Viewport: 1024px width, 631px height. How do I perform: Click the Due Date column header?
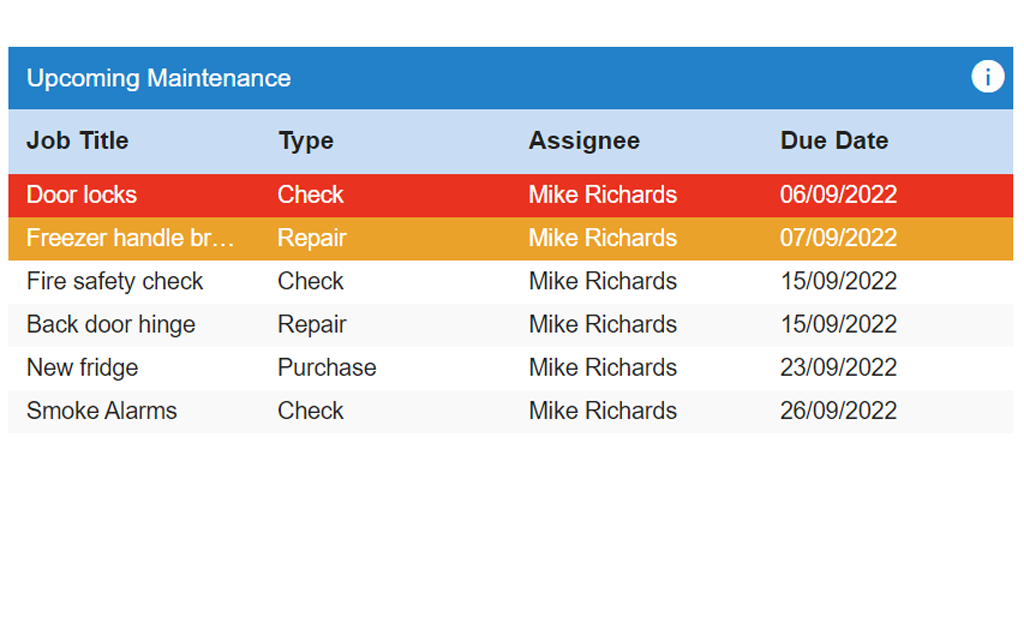(834, 140)
